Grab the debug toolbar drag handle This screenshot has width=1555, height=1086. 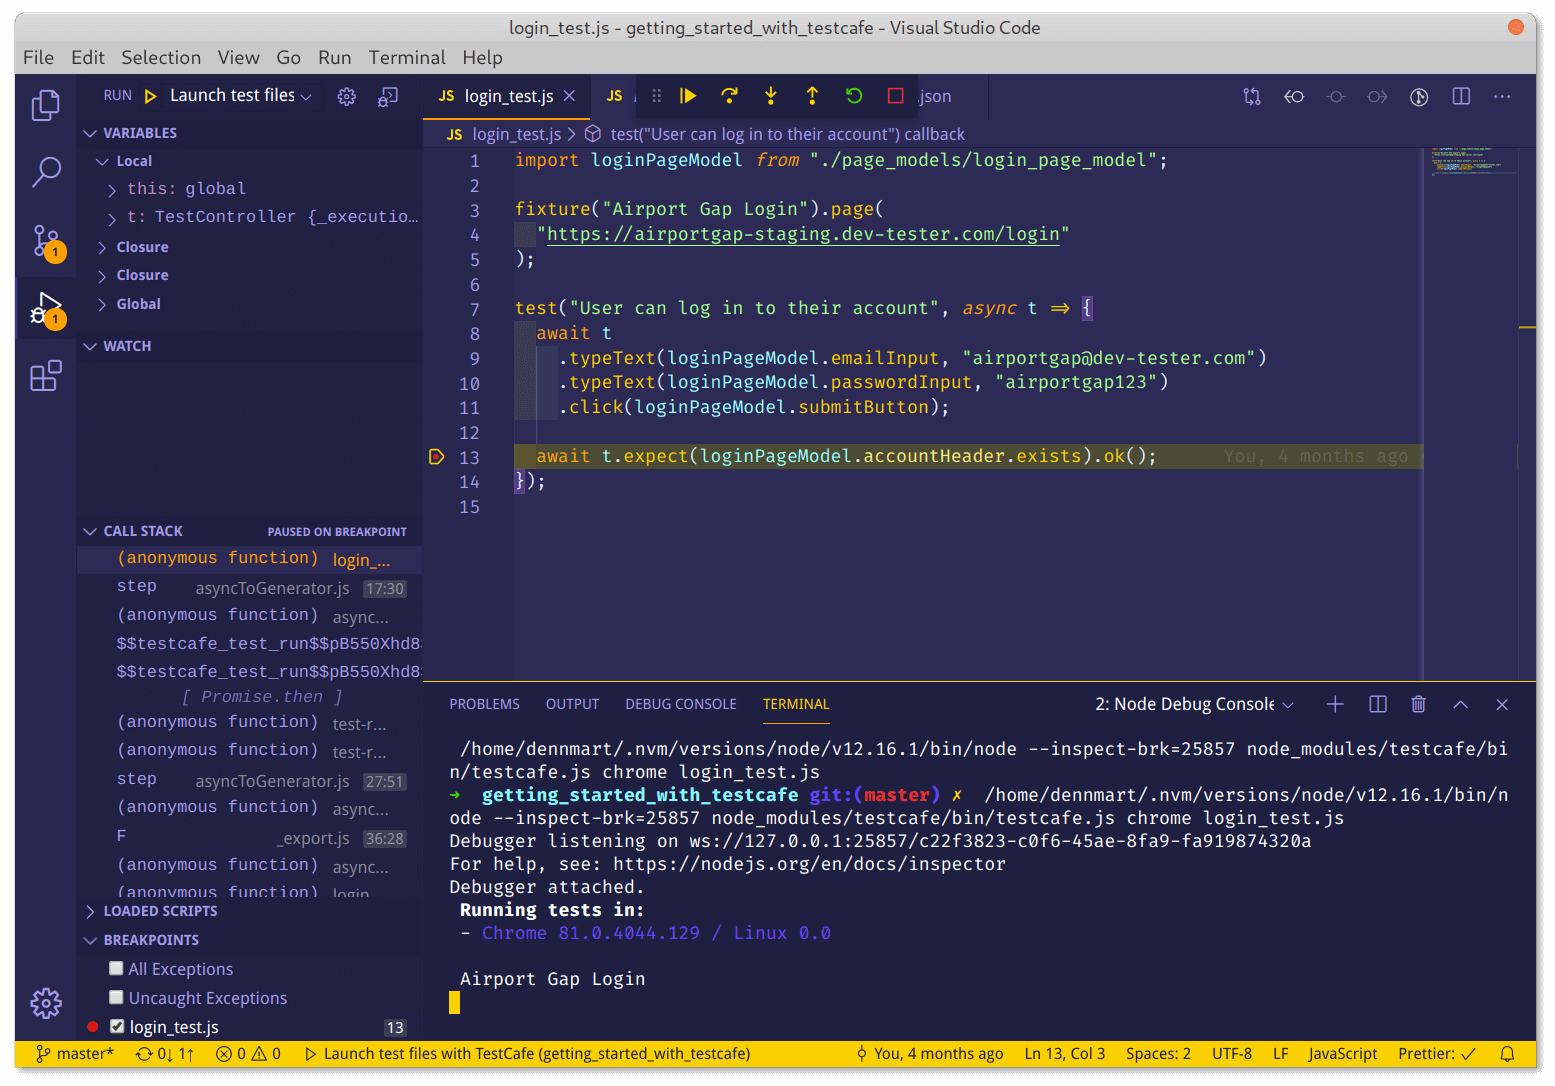656,96
